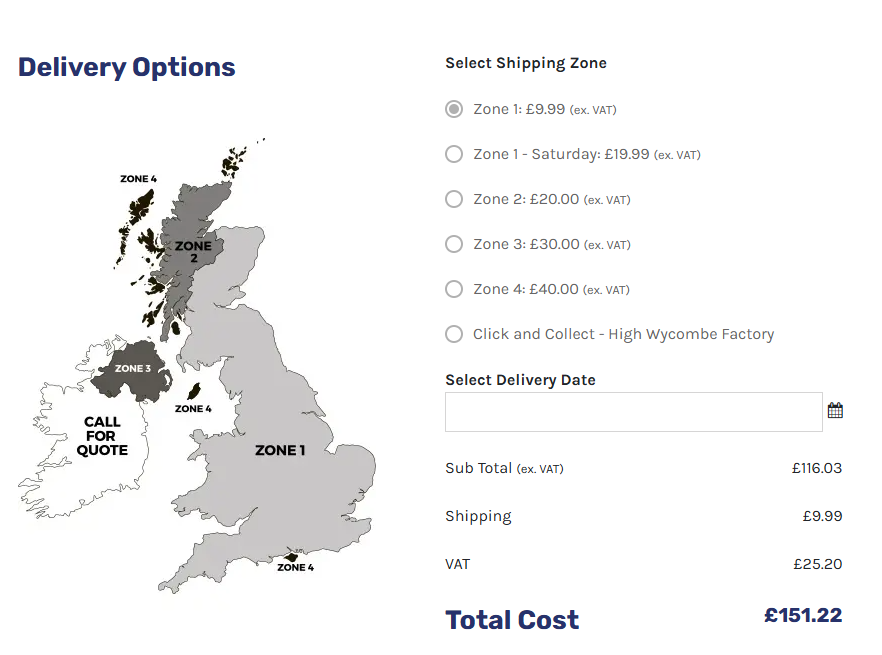Select Zone 2 £20.00 shipping option

tap(454, 199)
